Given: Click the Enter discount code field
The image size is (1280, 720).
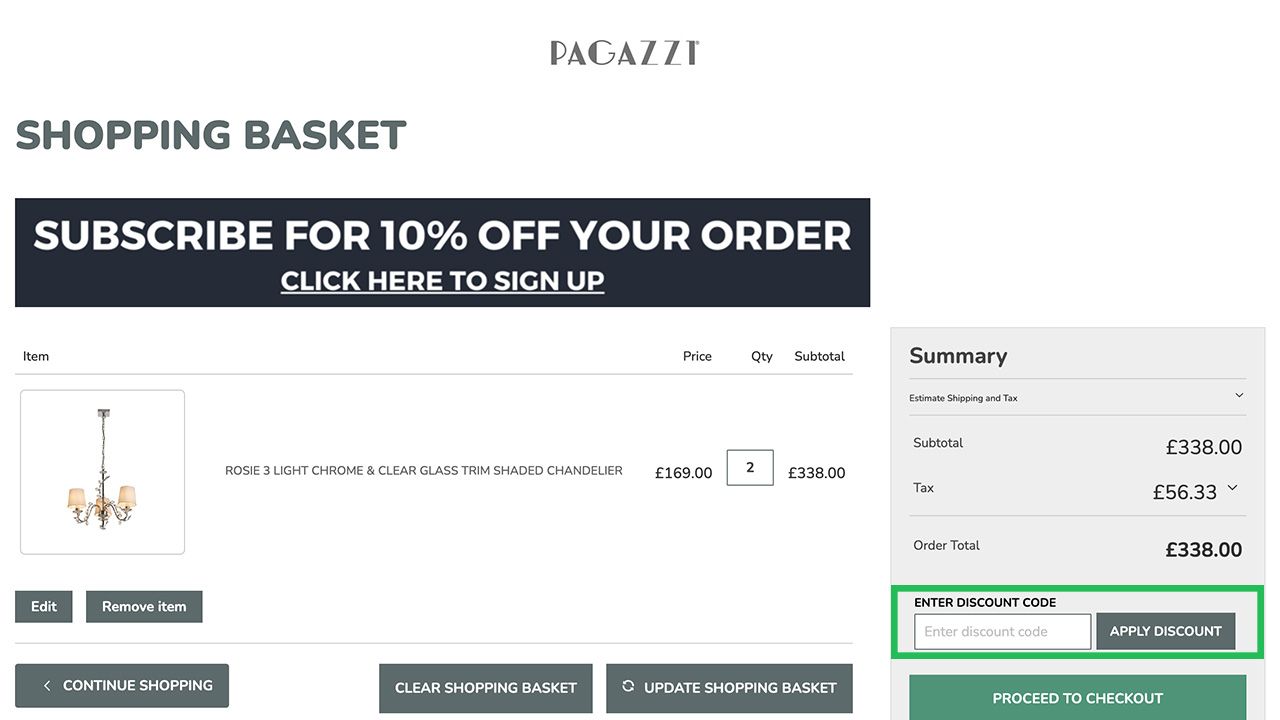Looking at the screenshot, I should pyautogui.click(x=1002, y=632).
